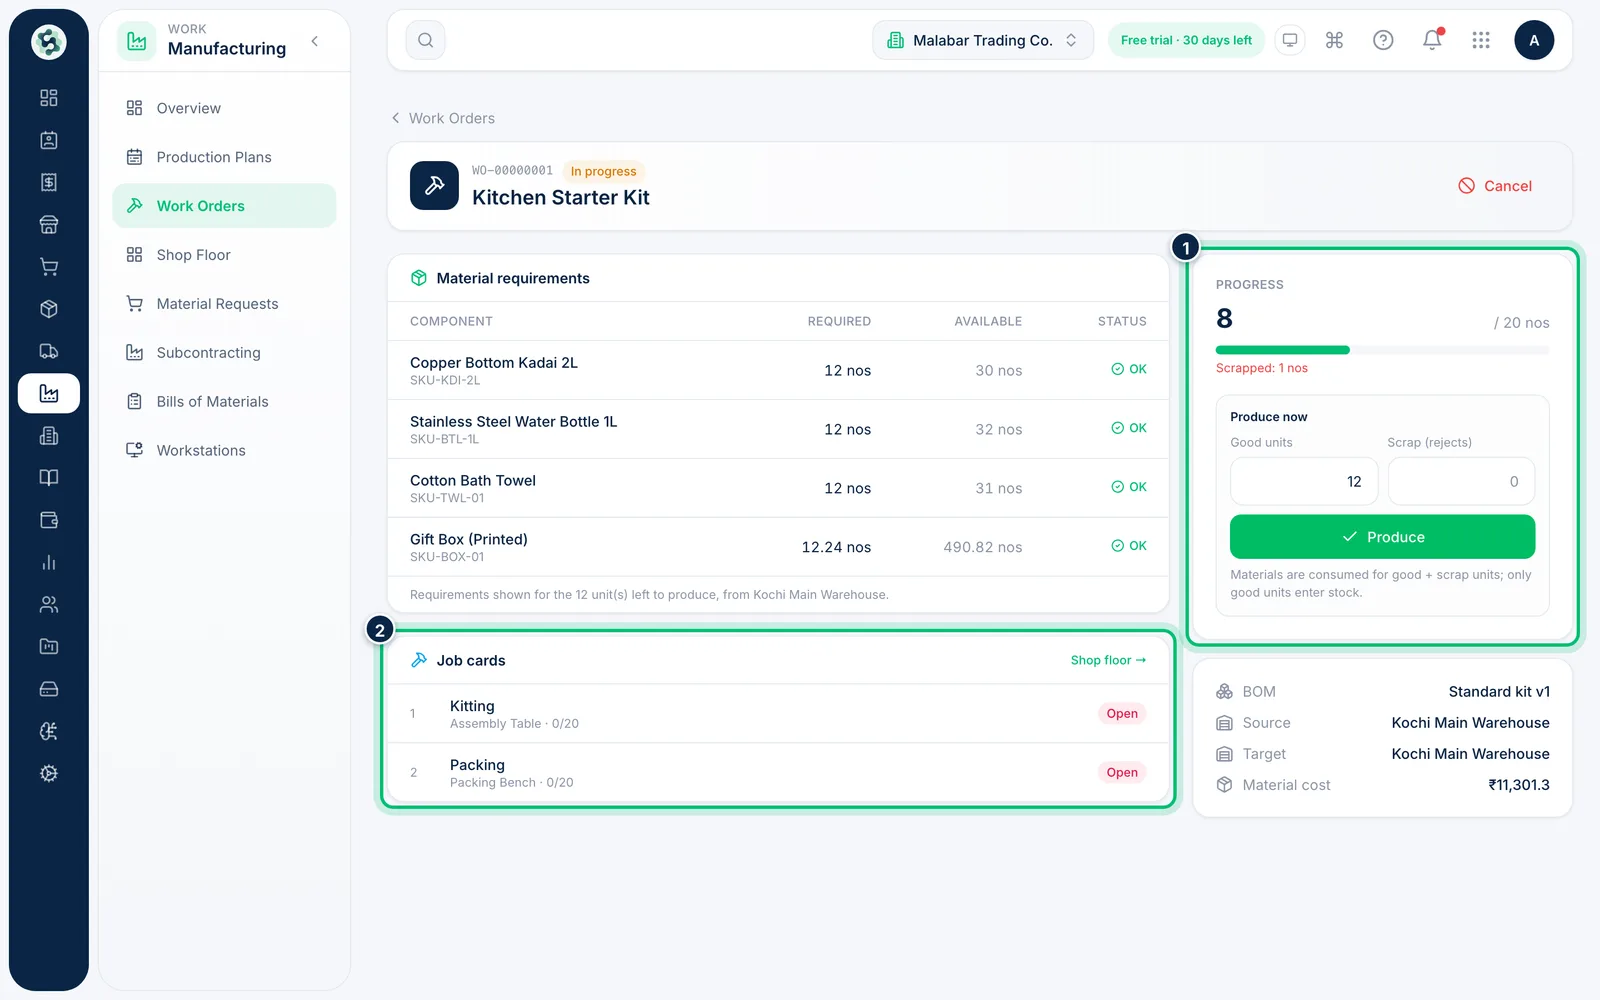Open the wallet icon in left rail

coord(49,520)
